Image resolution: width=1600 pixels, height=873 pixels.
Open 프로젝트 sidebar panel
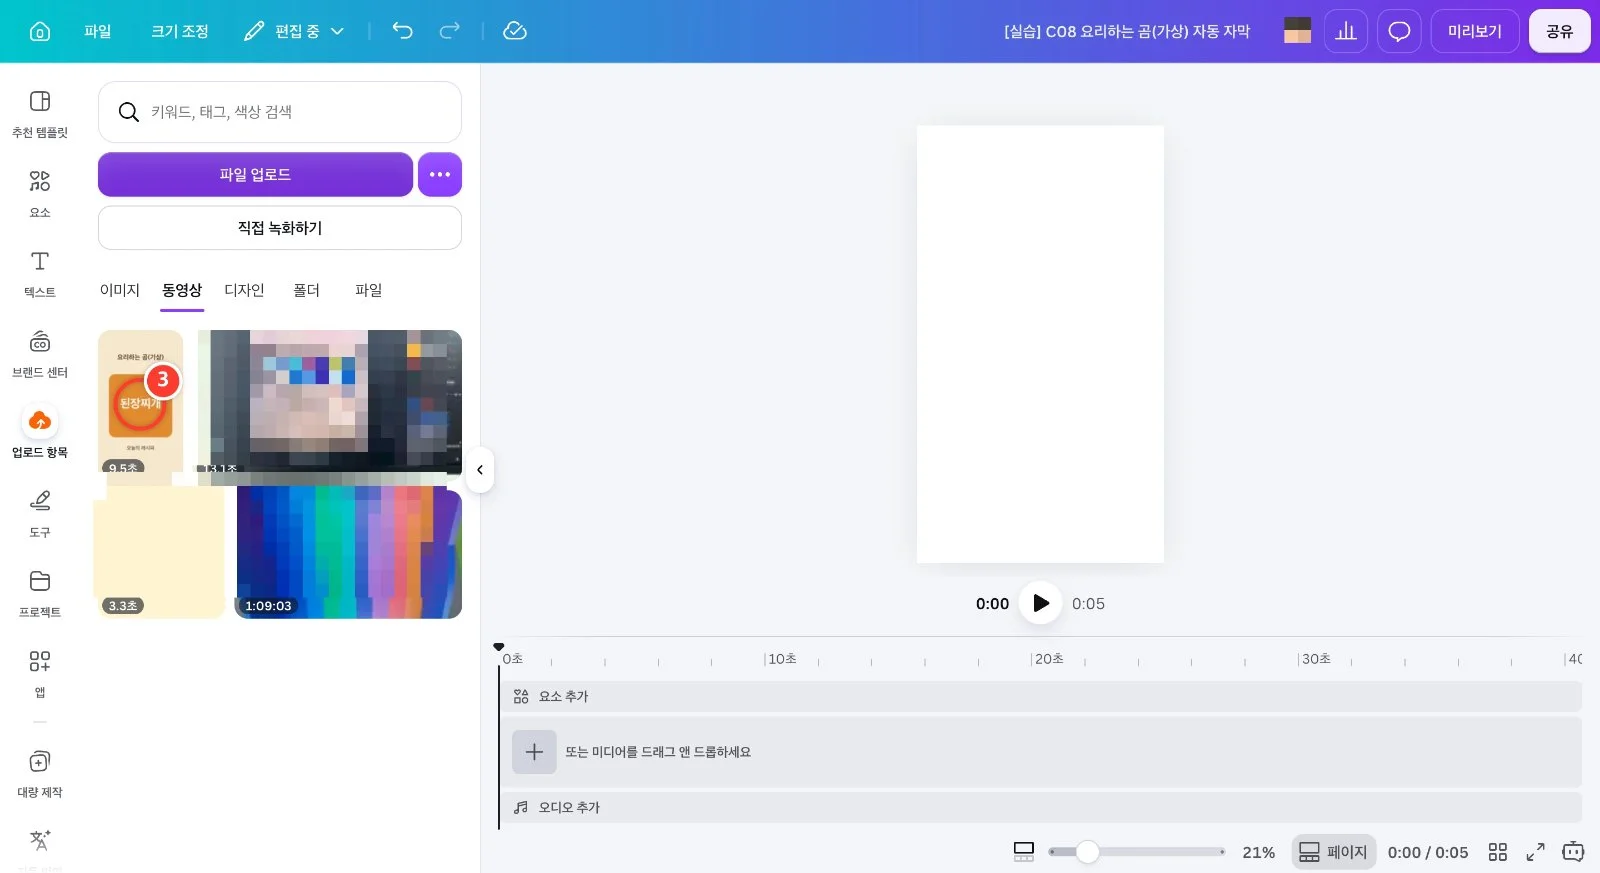point(40,594)
